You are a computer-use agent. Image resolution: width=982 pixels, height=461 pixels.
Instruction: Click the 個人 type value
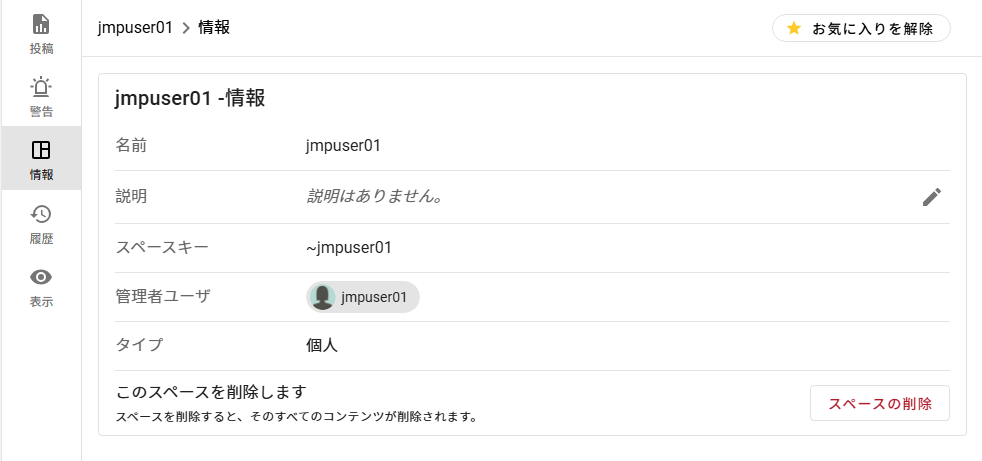(322, 345)
